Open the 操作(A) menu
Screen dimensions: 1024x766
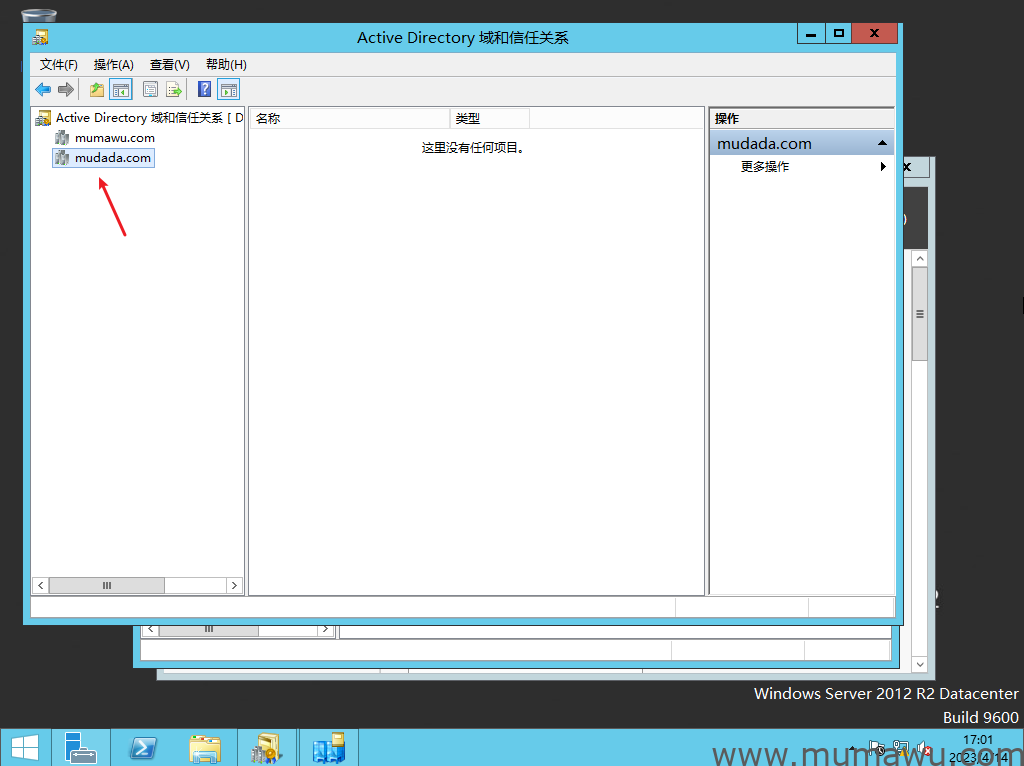113,64
